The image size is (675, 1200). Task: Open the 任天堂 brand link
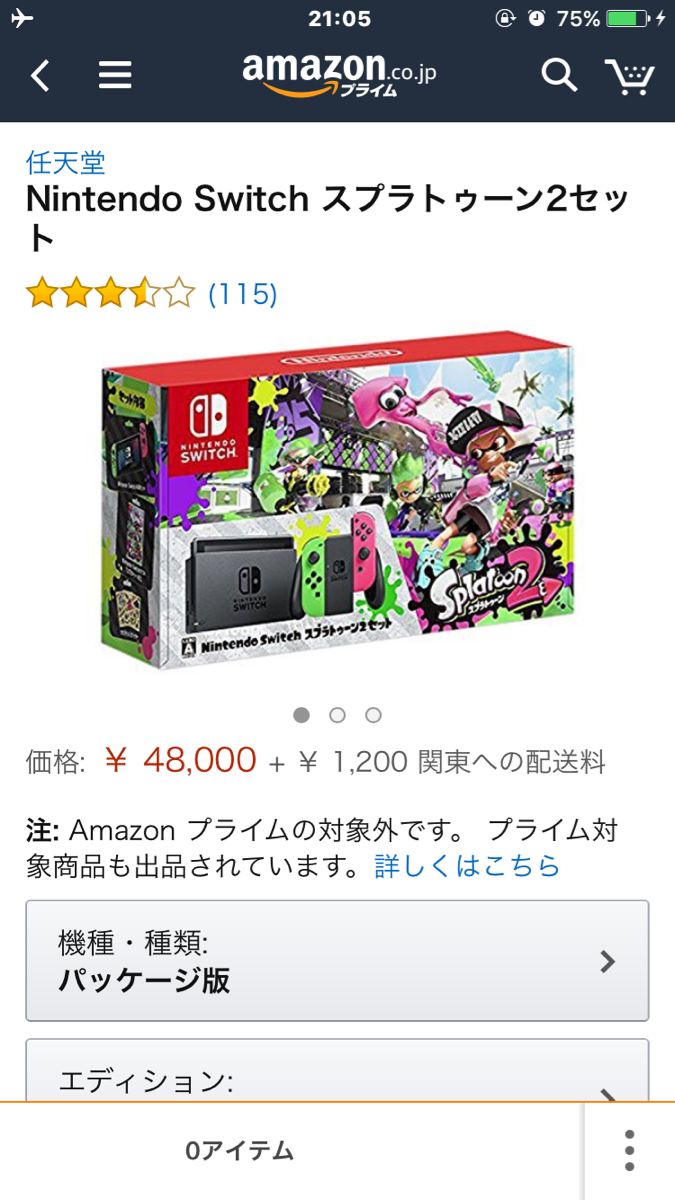click(65, 162)
